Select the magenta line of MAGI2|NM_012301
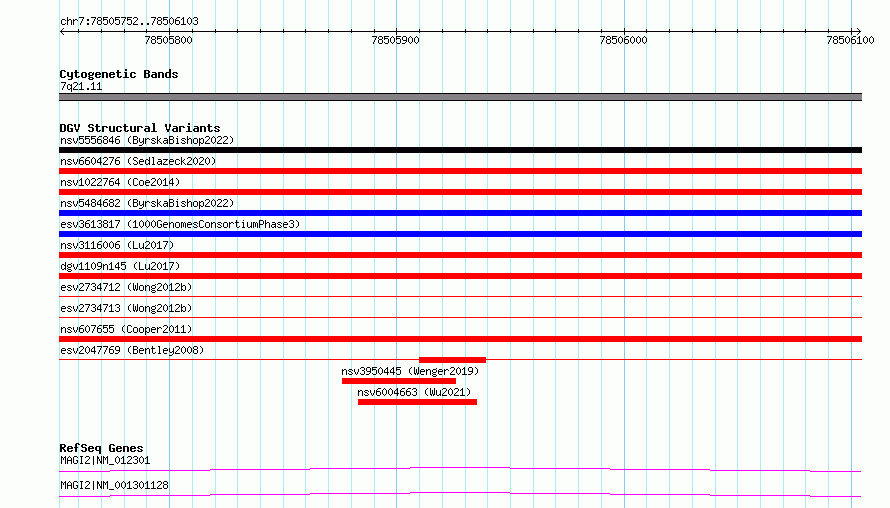890x508 pixels. (x=460, y=469)
